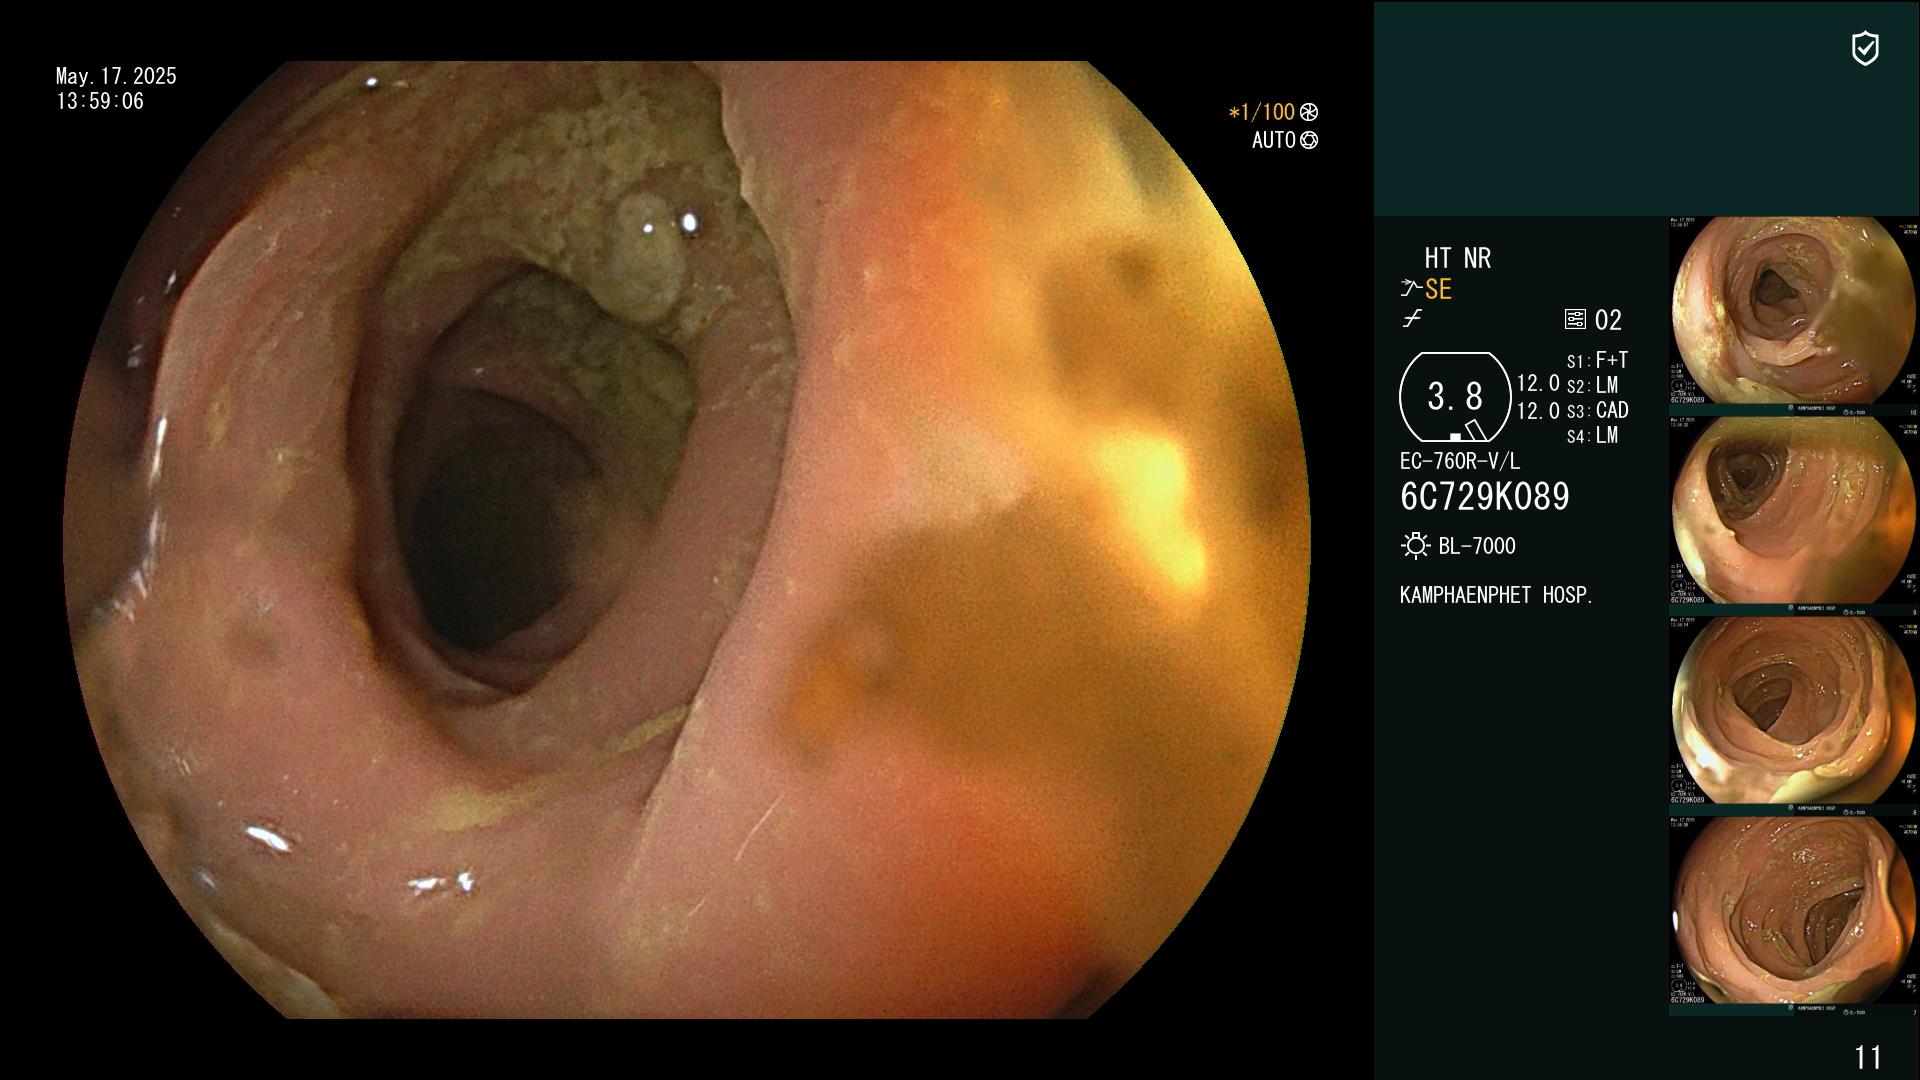Viewport: 1920px width, 1080px height.
Task: Click the shield checkmark icon
Action: 1865,48
